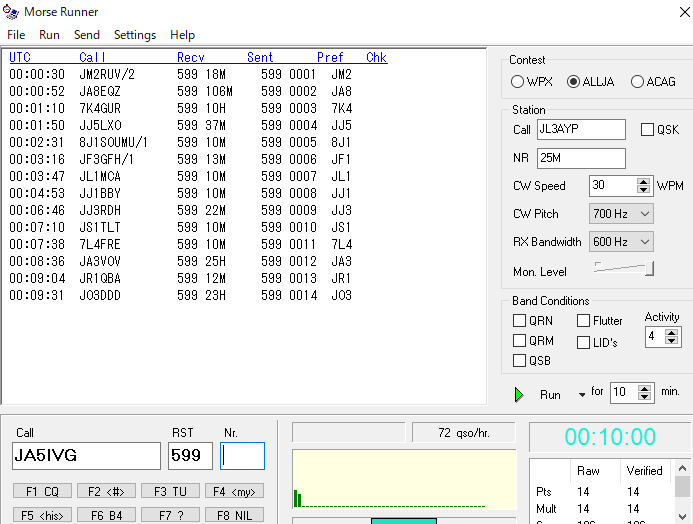Open the Send menu

87,35
